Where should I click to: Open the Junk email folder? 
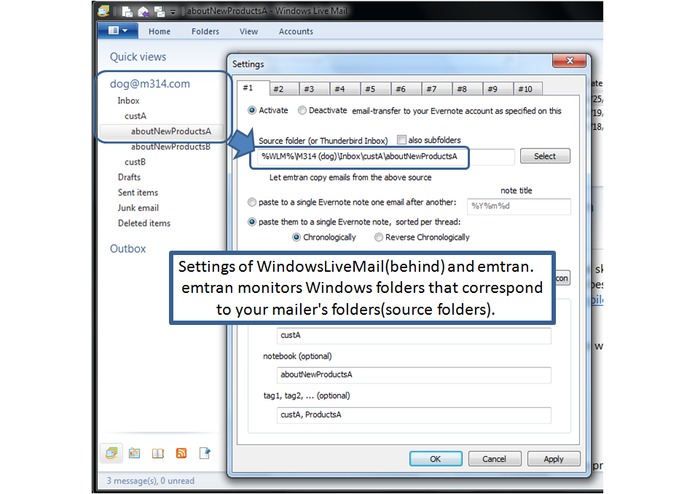[x=138, y=208]
